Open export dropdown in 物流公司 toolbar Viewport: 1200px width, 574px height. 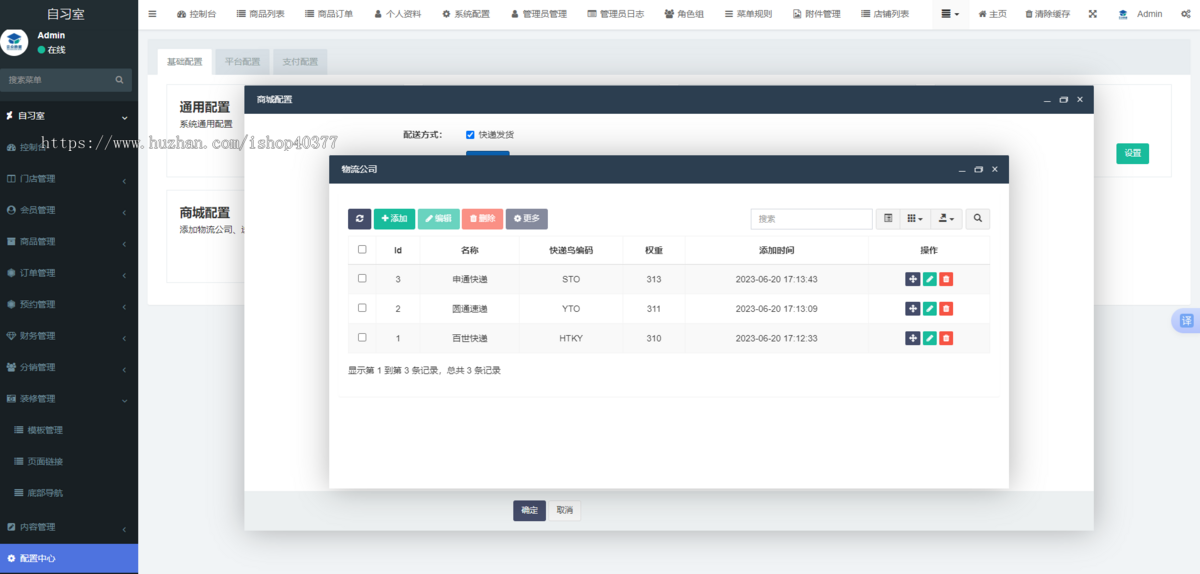tap(946, 218)
